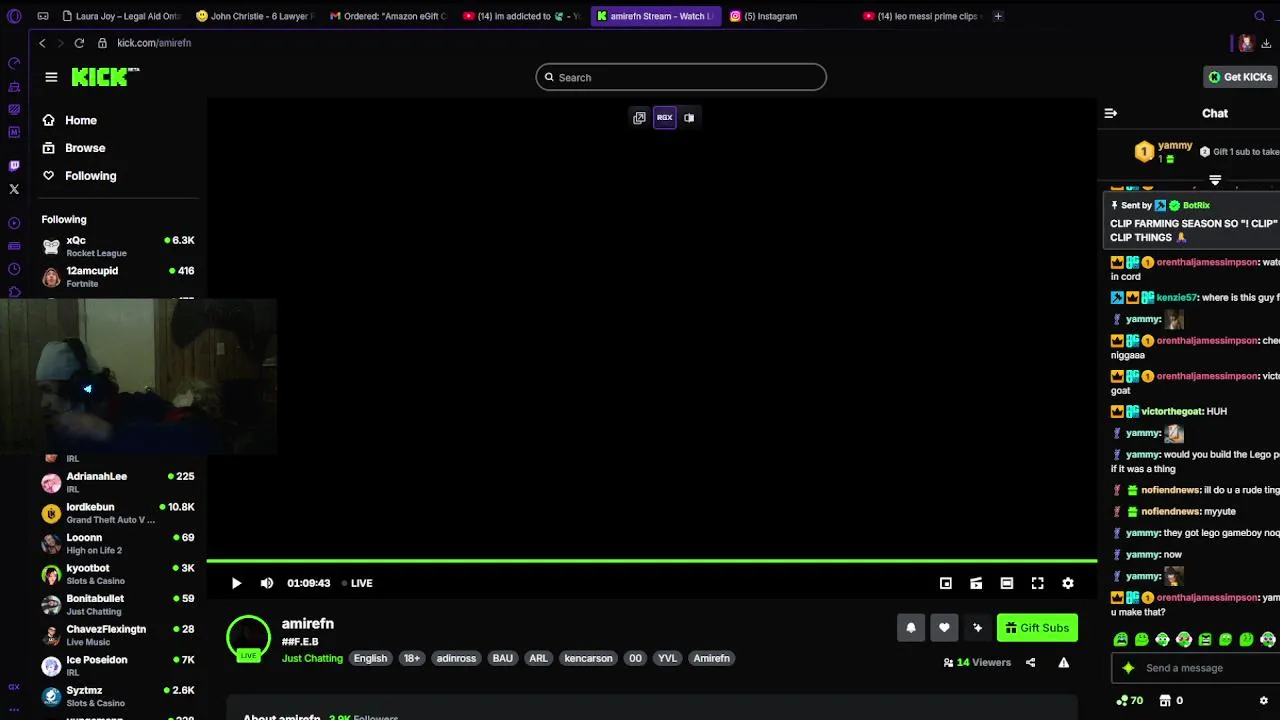Click the amirefn avatar
The width and height of the screenshot is (1280, 720).
[x=248, y=639]
